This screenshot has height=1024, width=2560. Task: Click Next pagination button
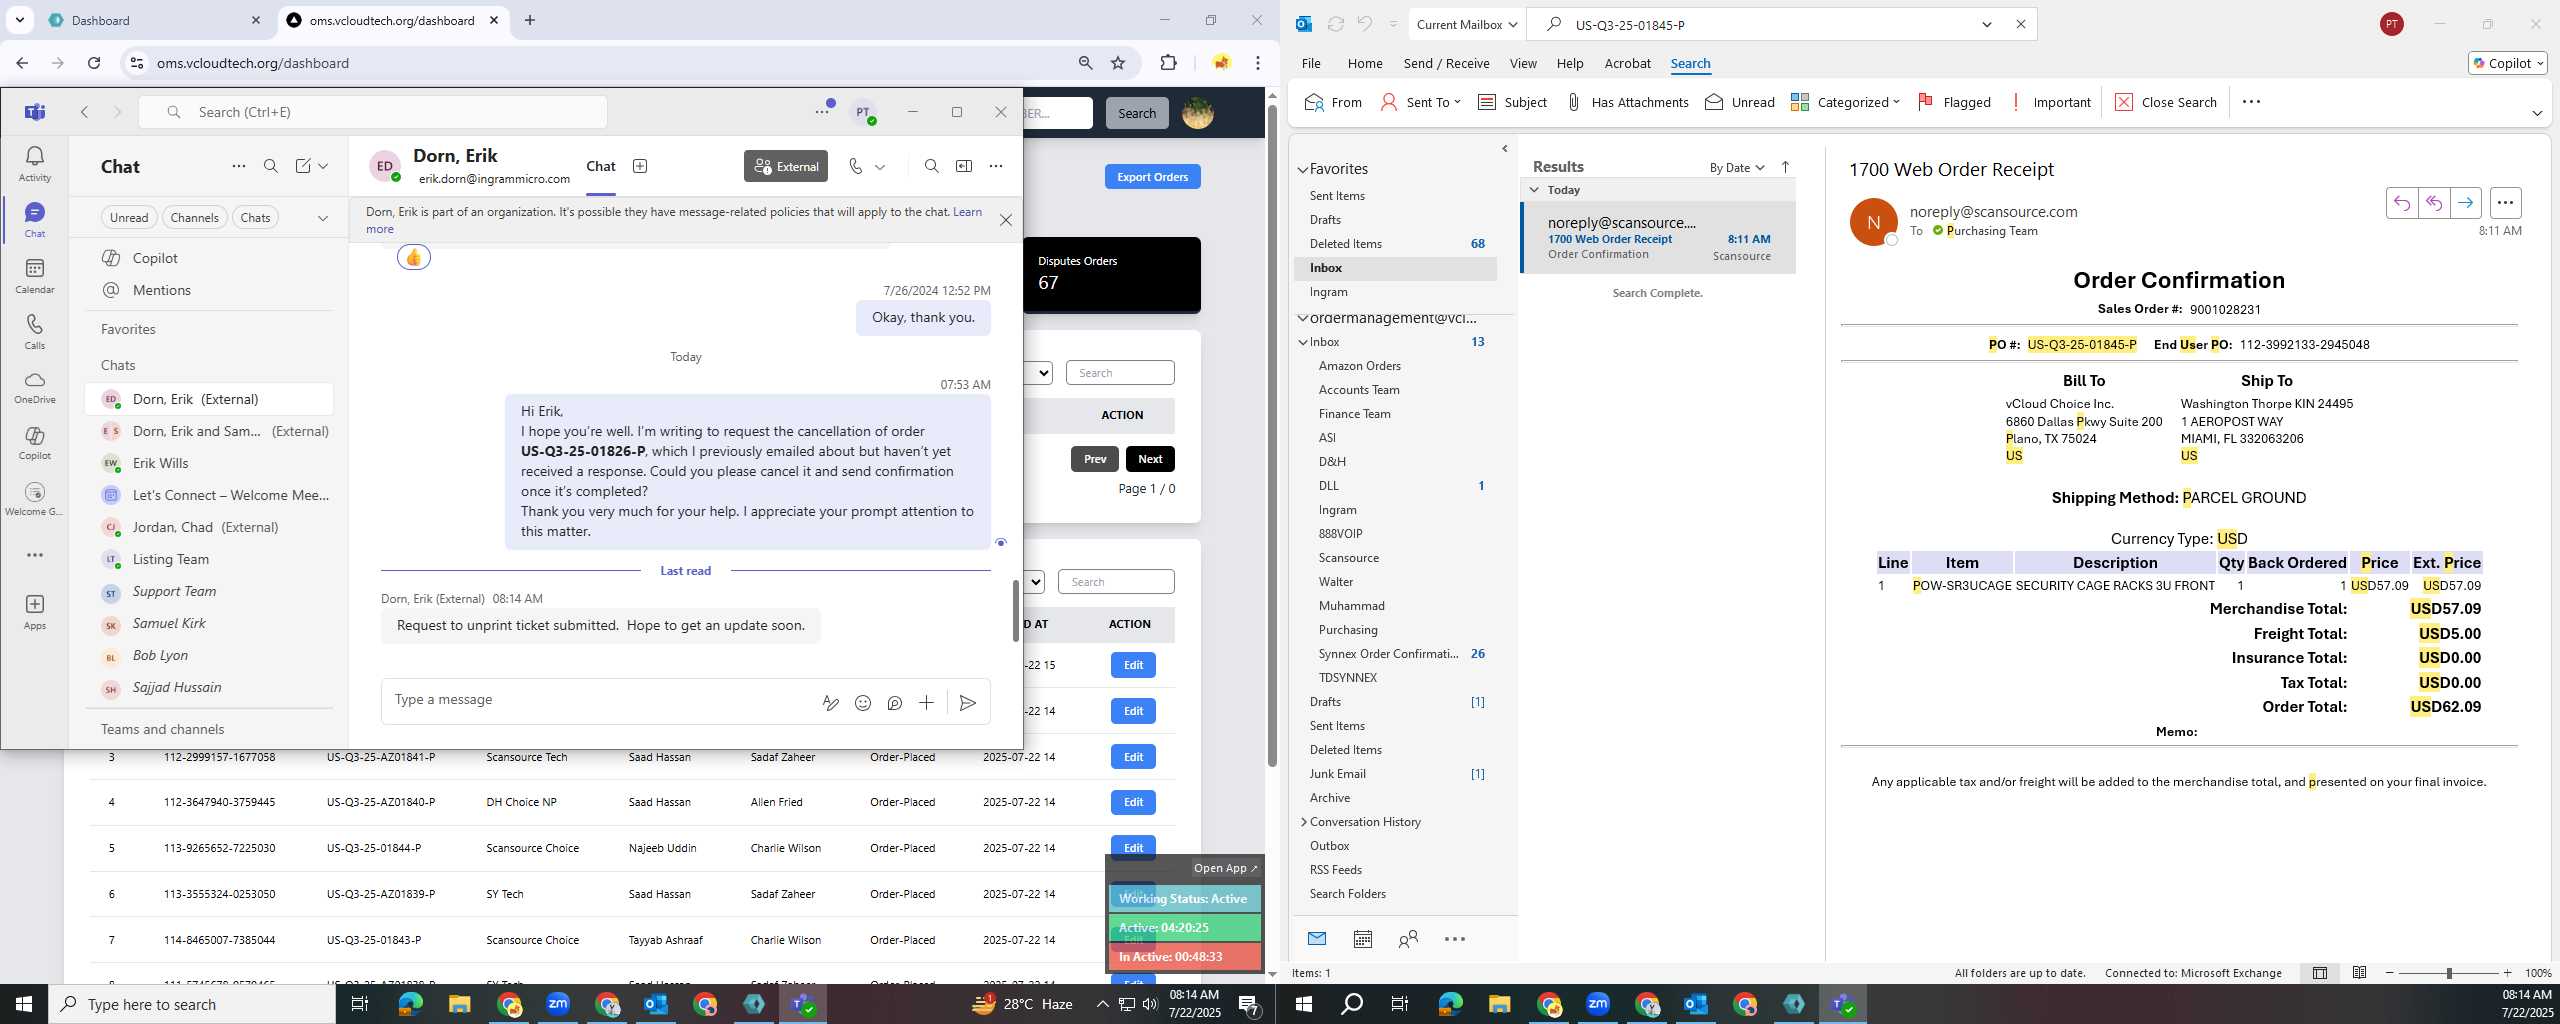pyautogui.click(x=1150, y=459)
